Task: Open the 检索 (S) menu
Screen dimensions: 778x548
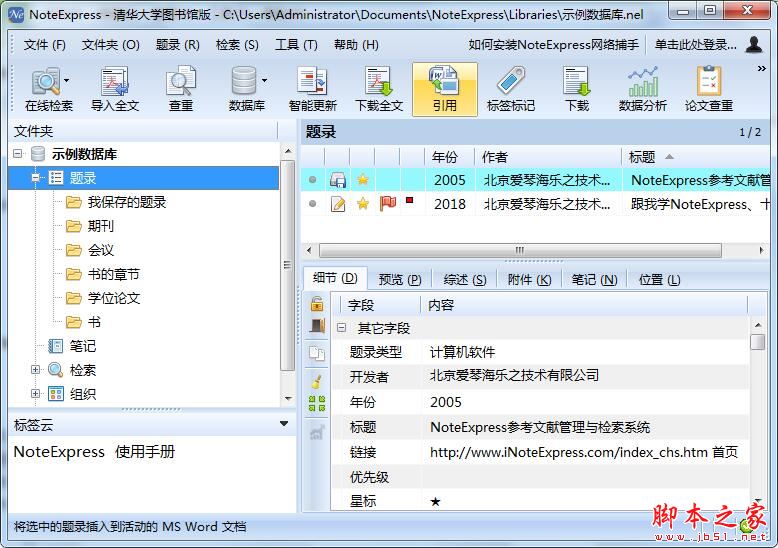Action: click(x=237, y=45)
